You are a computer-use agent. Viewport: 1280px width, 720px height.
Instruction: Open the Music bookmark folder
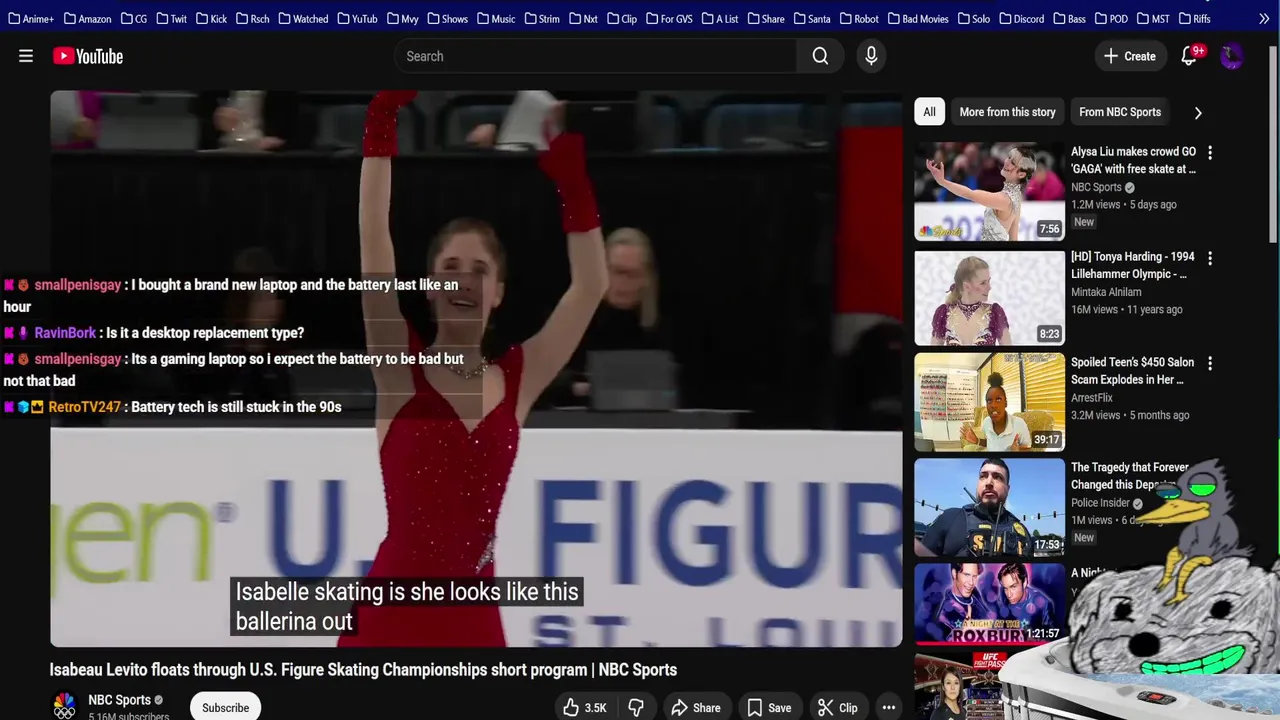(496, 18)
